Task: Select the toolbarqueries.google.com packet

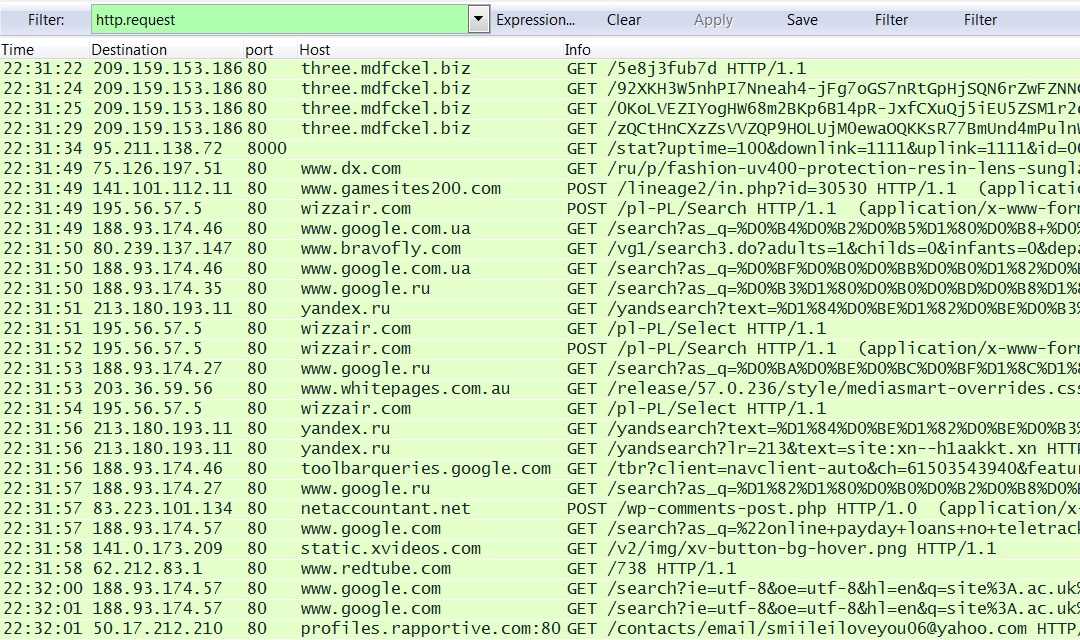Action: (425, 469)
